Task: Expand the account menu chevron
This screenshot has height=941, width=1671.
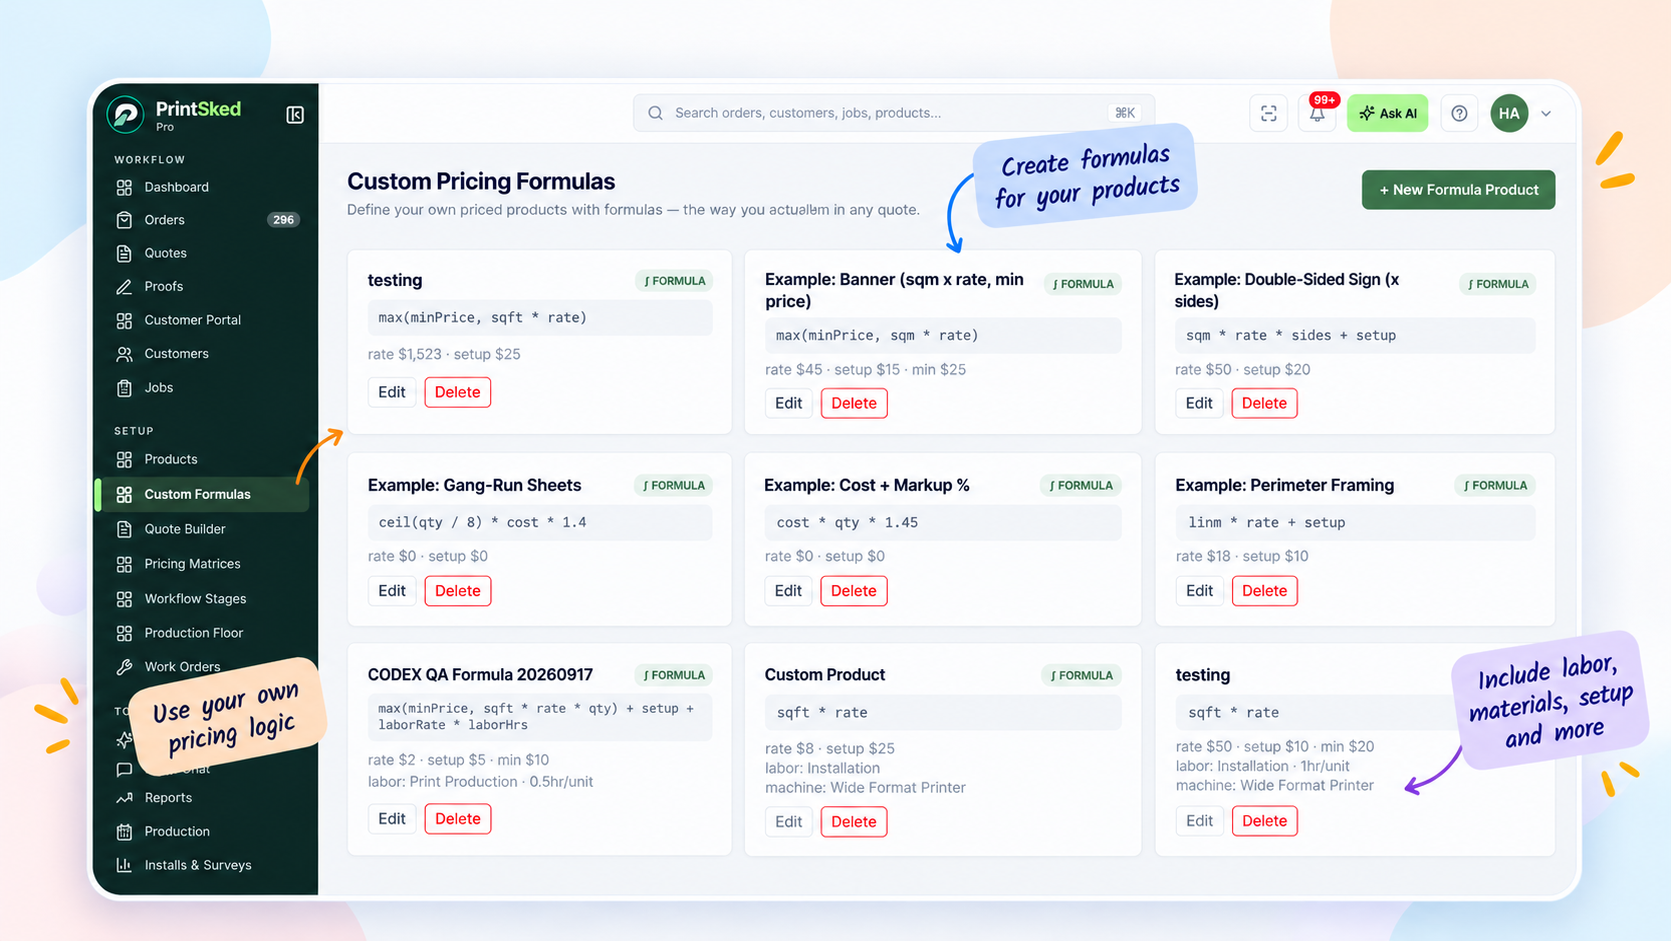Action: point(1546,114)
